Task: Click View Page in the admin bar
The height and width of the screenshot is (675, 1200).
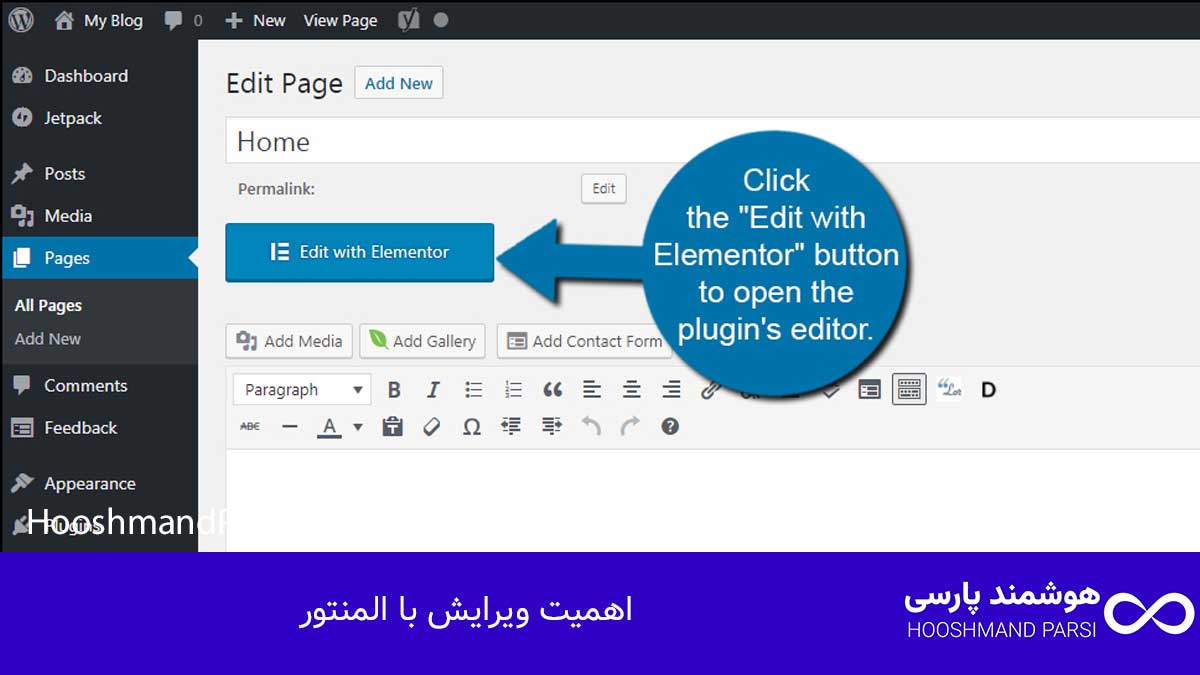Action: click(x=341, y=20)
